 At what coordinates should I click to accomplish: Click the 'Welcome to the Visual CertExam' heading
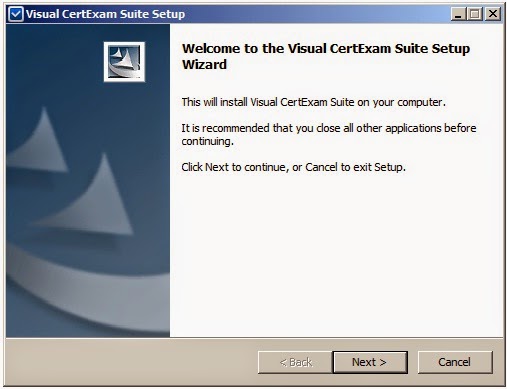click(326, 56)
